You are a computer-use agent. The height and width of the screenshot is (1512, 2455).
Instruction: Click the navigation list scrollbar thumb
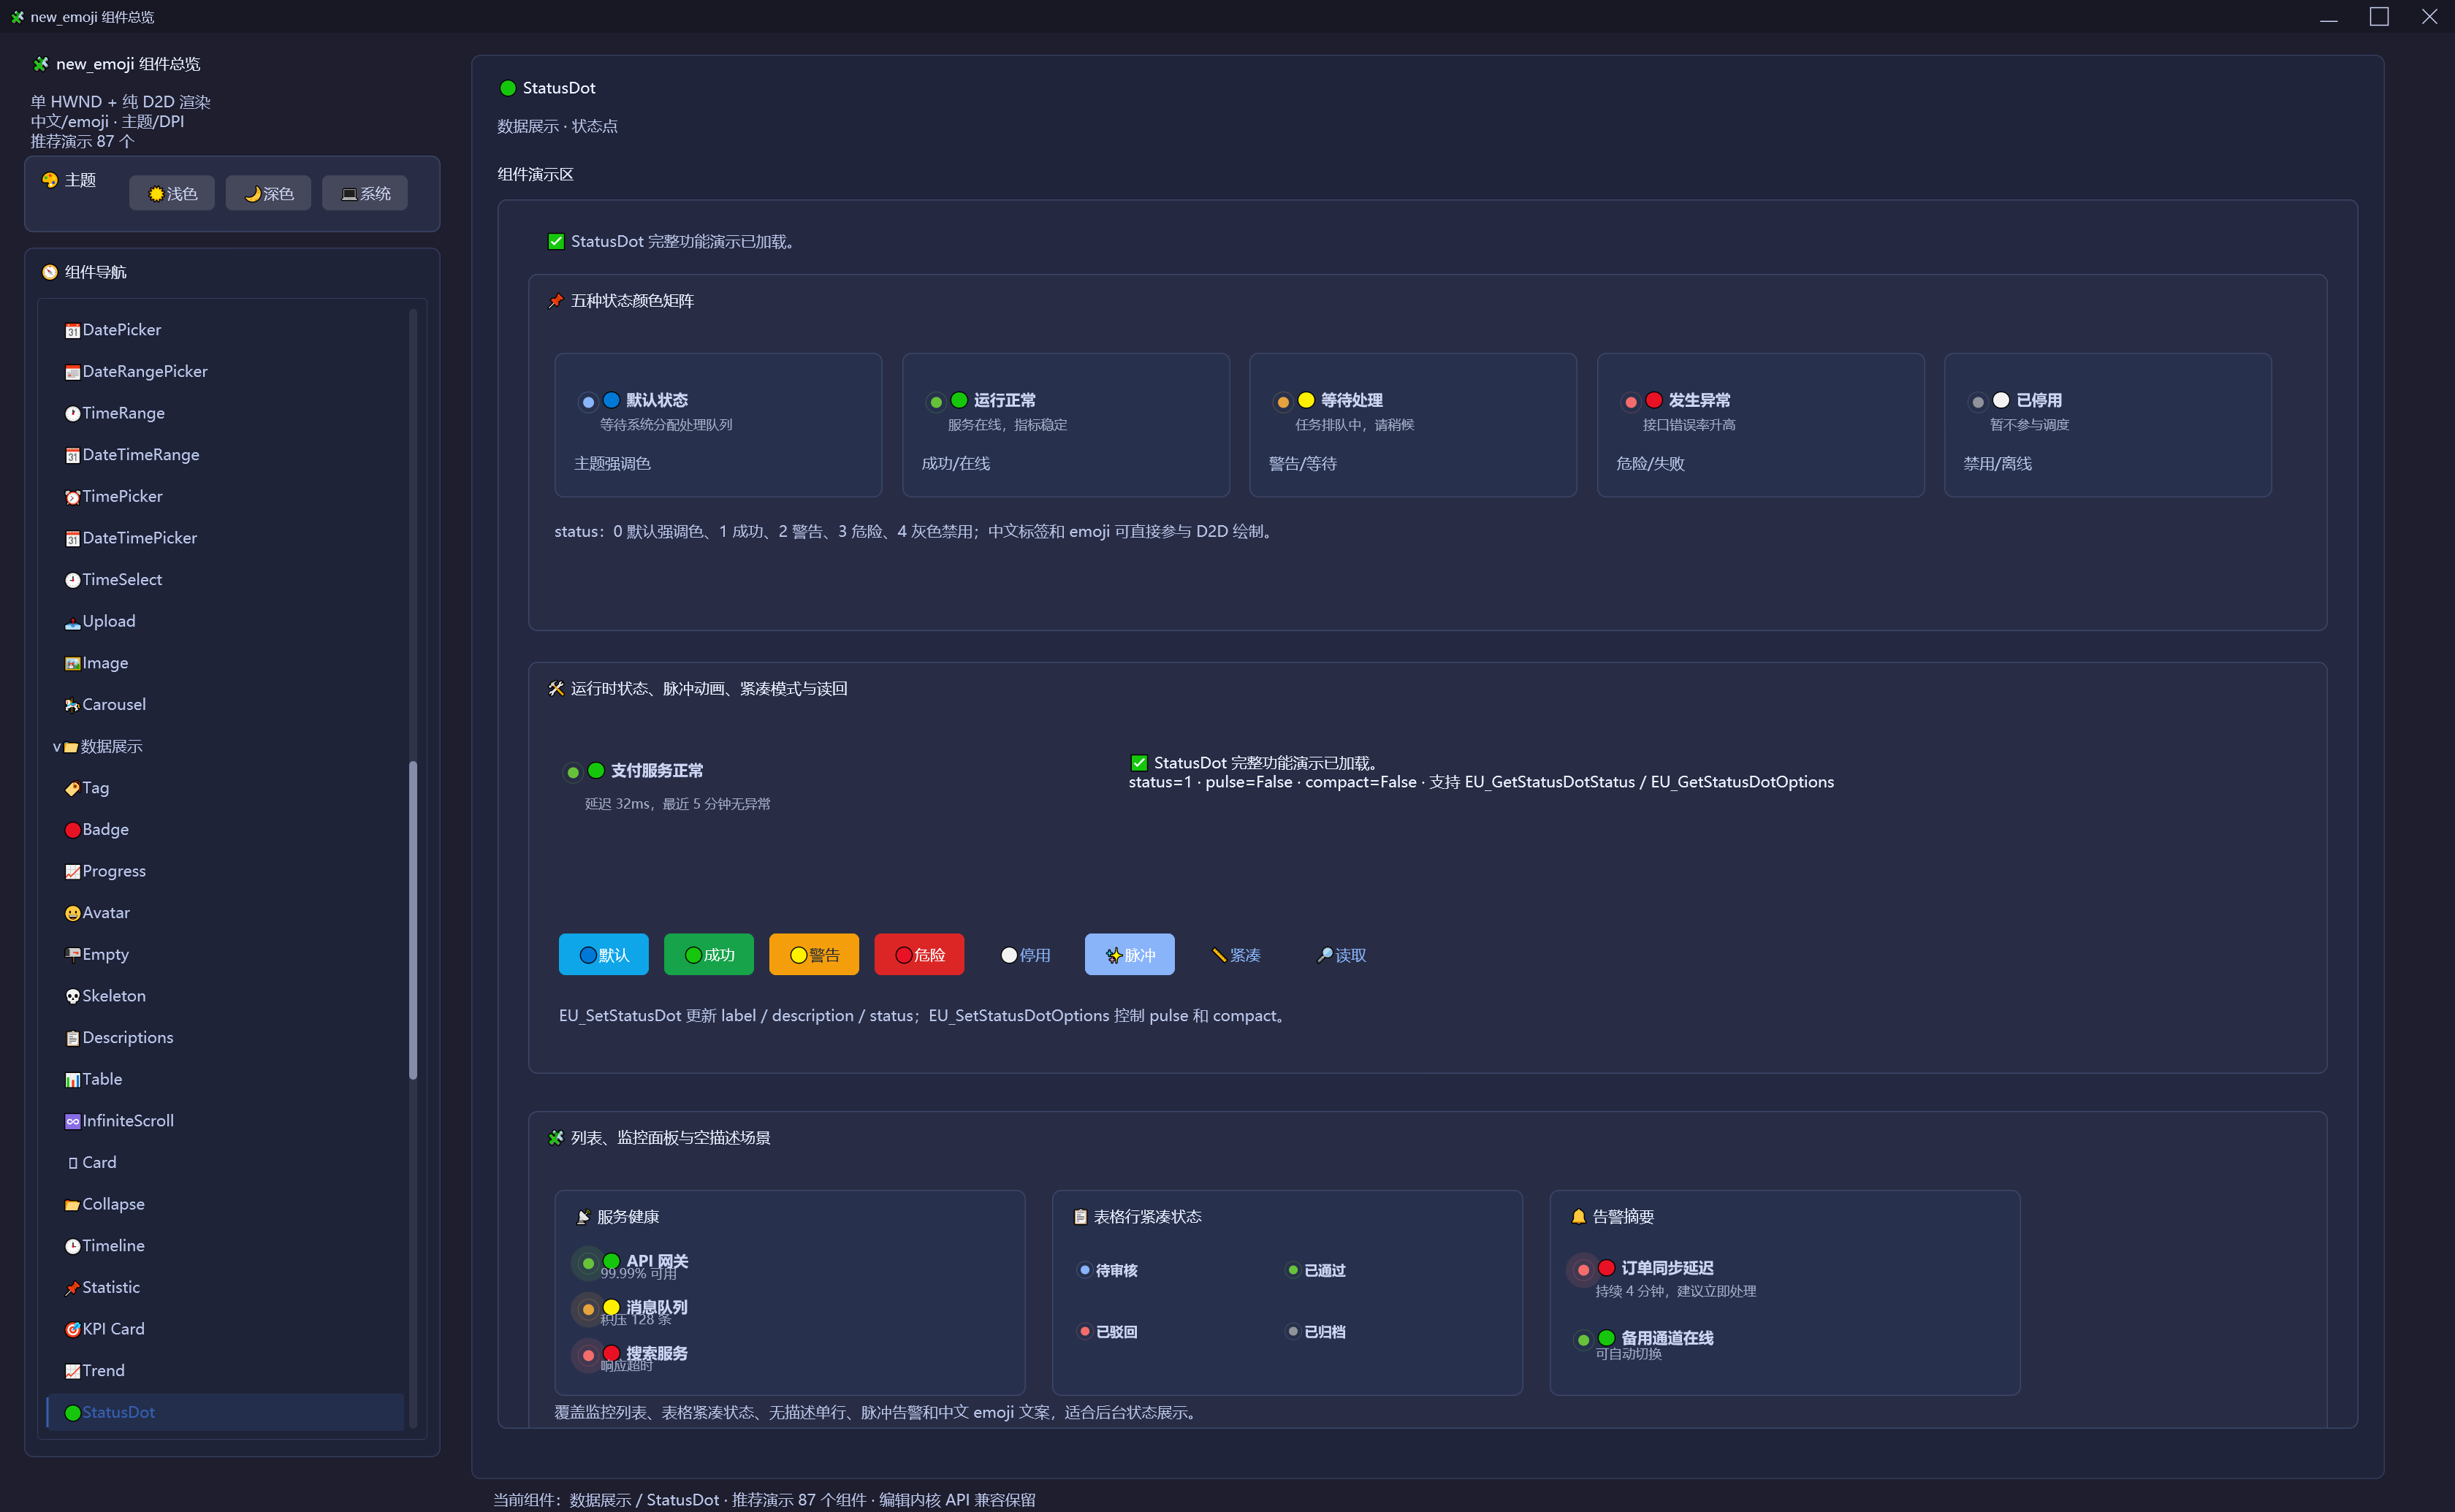click(x=413, y=920)
